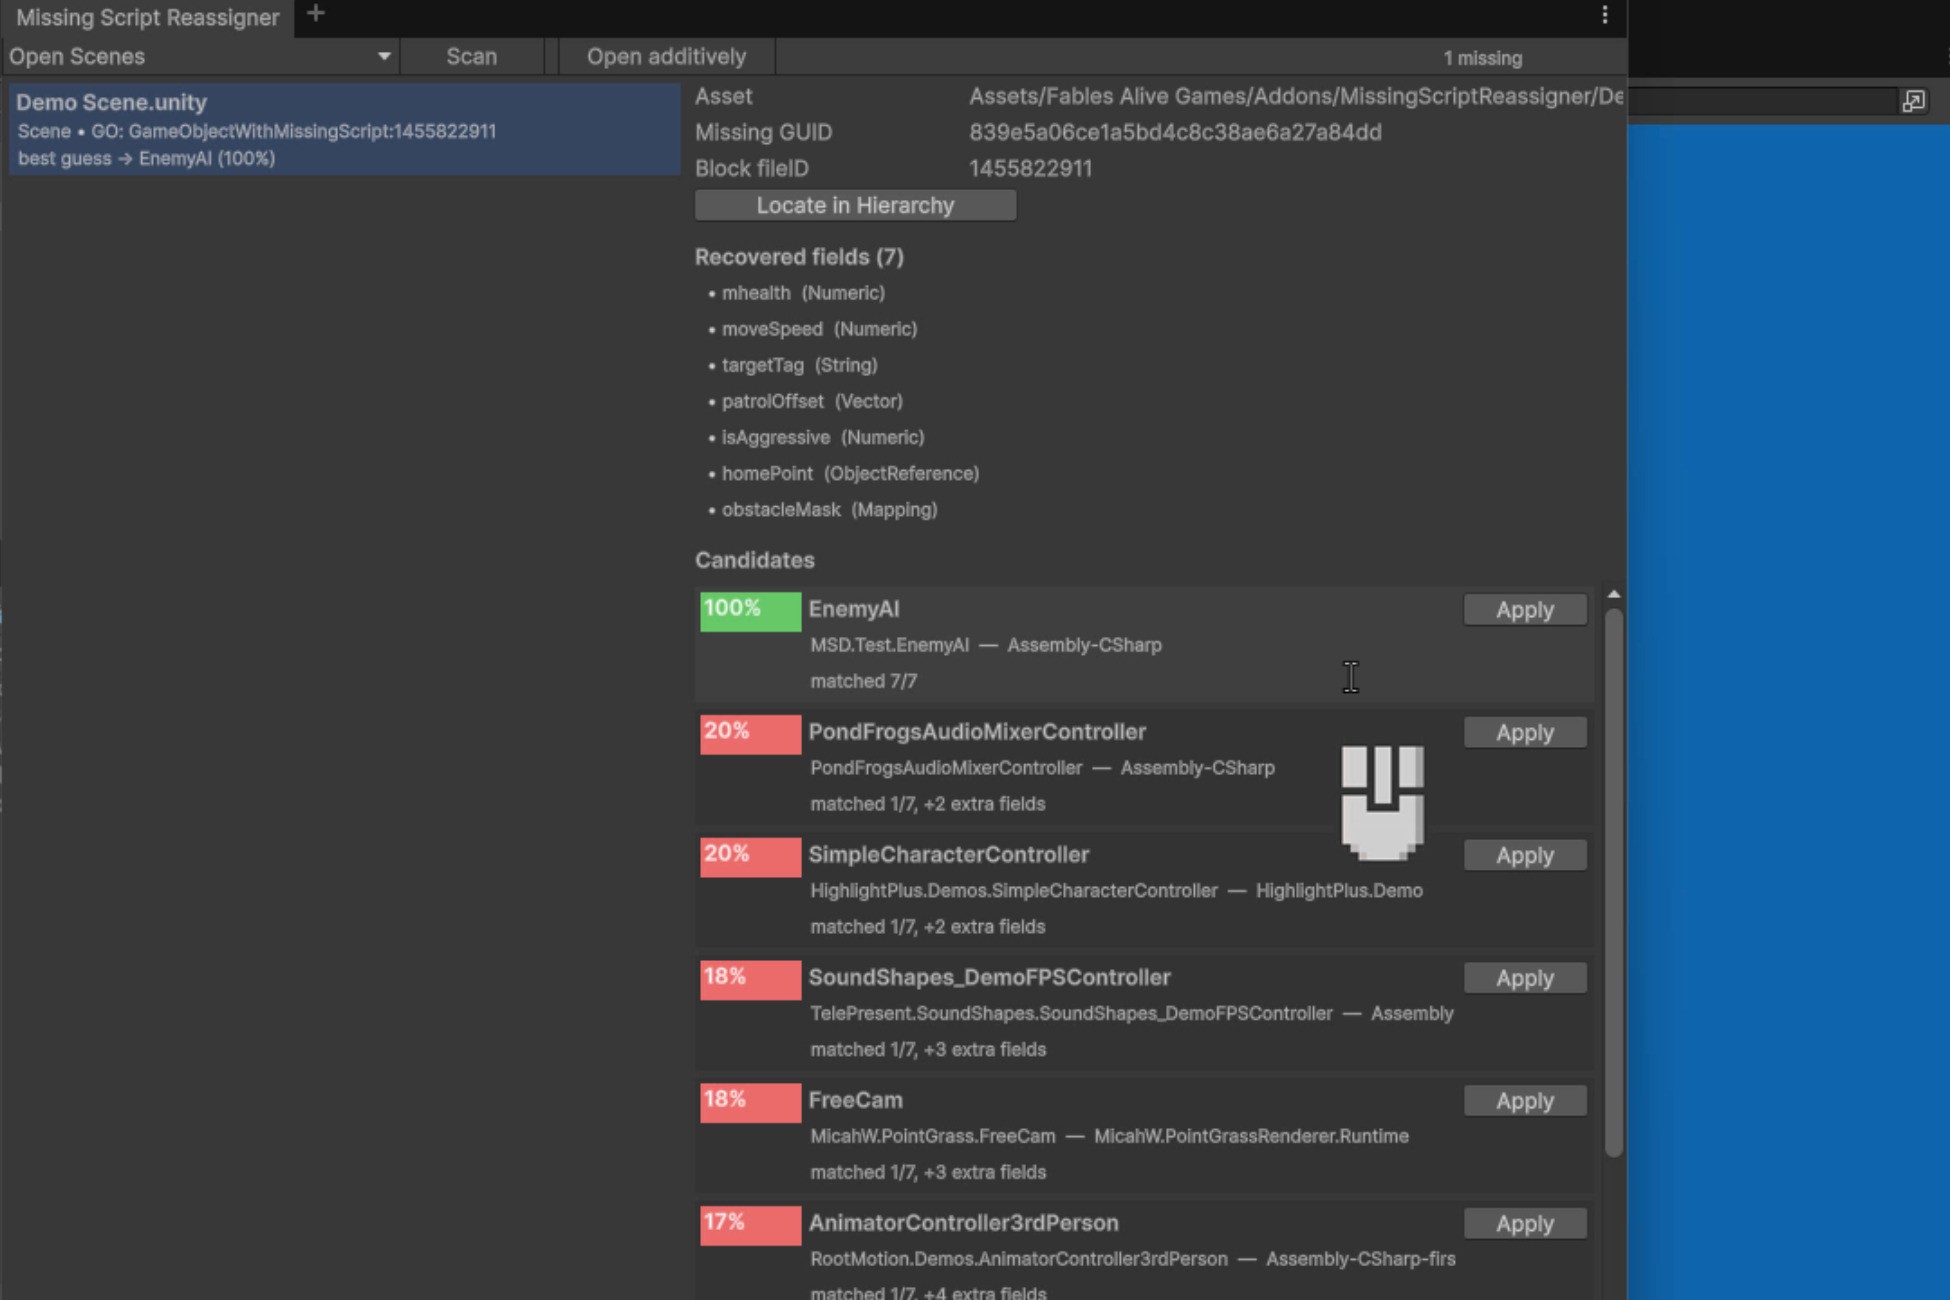Click the EnemyAI candidate name
The image size is (1950, 1300).
[x=853, y=609]
